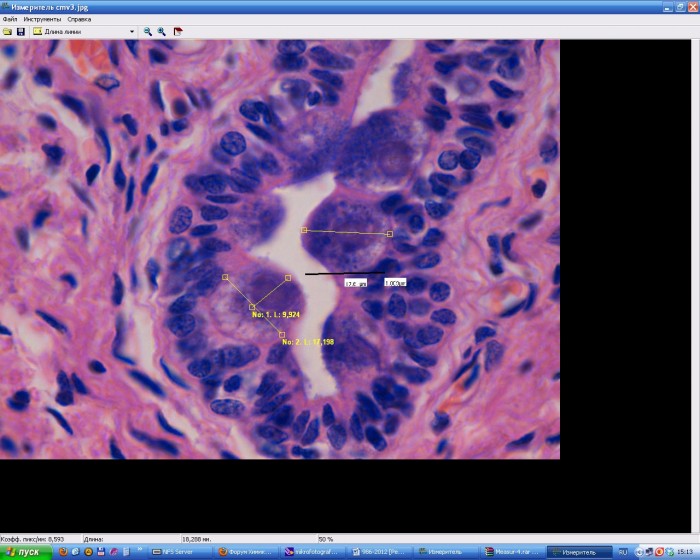This screenshot has width=700, height=560.
Task: Click Firefox icon in quick launch bar
Action: tap(63, 552)
